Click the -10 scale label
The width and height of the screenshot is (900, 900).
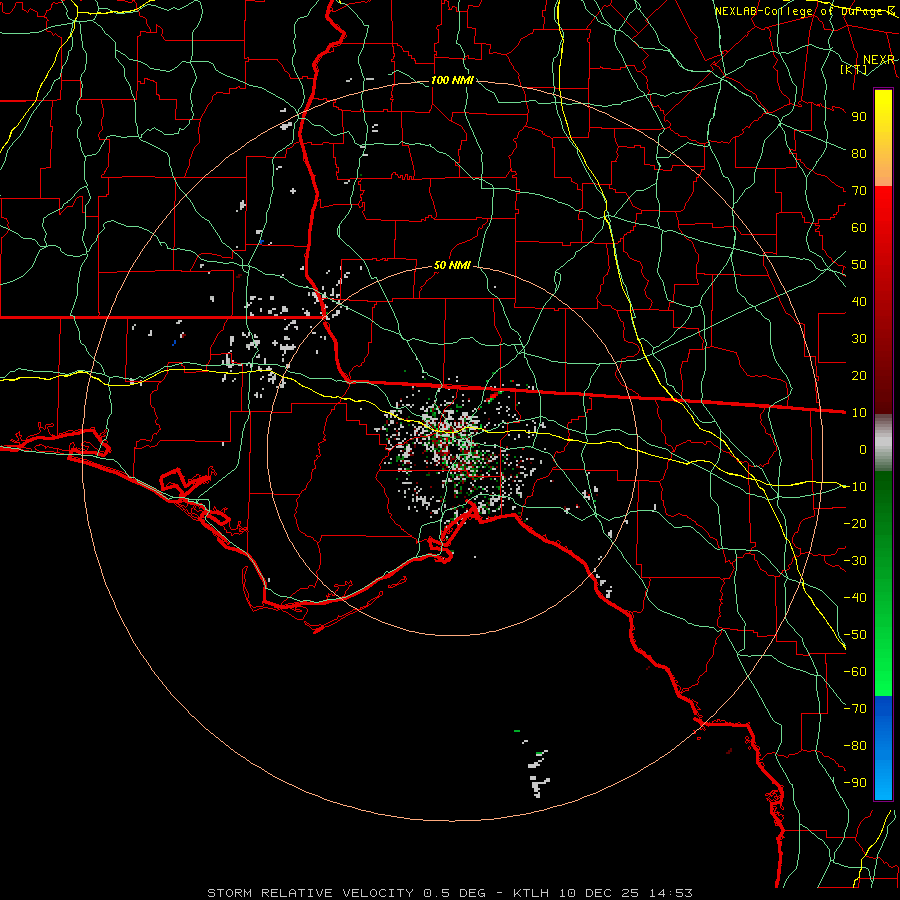tap(855, 487)
